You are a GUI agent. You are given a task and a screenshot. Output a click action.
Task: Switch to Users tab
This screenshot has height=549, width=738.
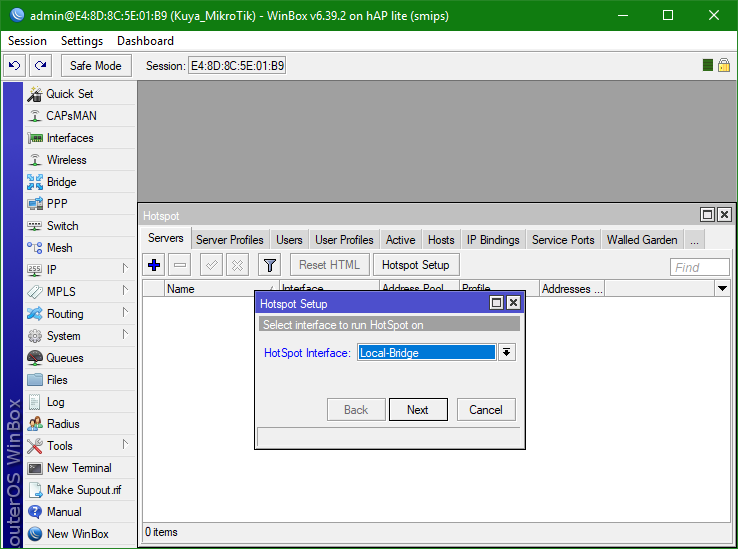pyautogui.click(x=289, y=240)
